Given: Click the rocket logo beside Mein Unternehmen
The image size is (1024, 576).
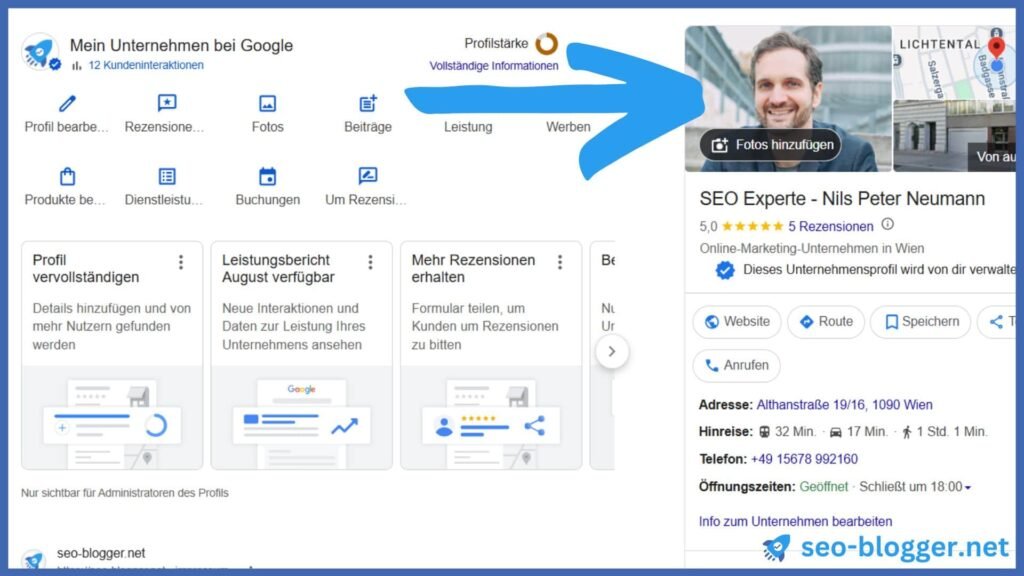Looking at the screenshot, I should [x=40, y=52].
